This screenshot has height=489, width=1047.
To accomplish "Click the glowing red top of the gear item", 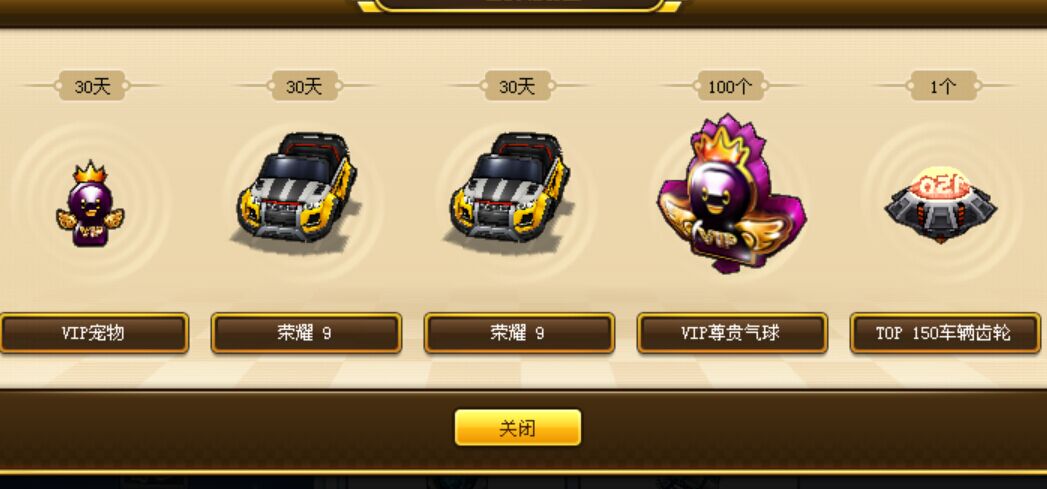I will click(940, 183).
